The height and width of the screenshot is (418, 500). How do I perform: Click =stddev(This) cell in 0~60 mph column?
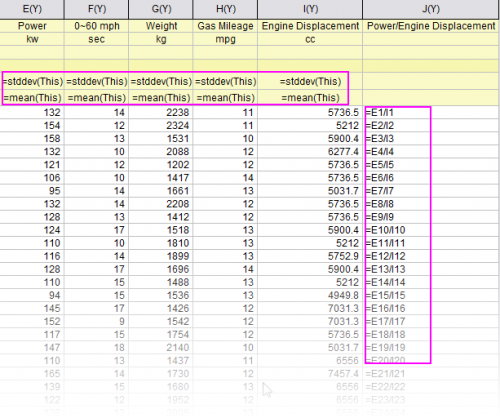click(97, 81)
